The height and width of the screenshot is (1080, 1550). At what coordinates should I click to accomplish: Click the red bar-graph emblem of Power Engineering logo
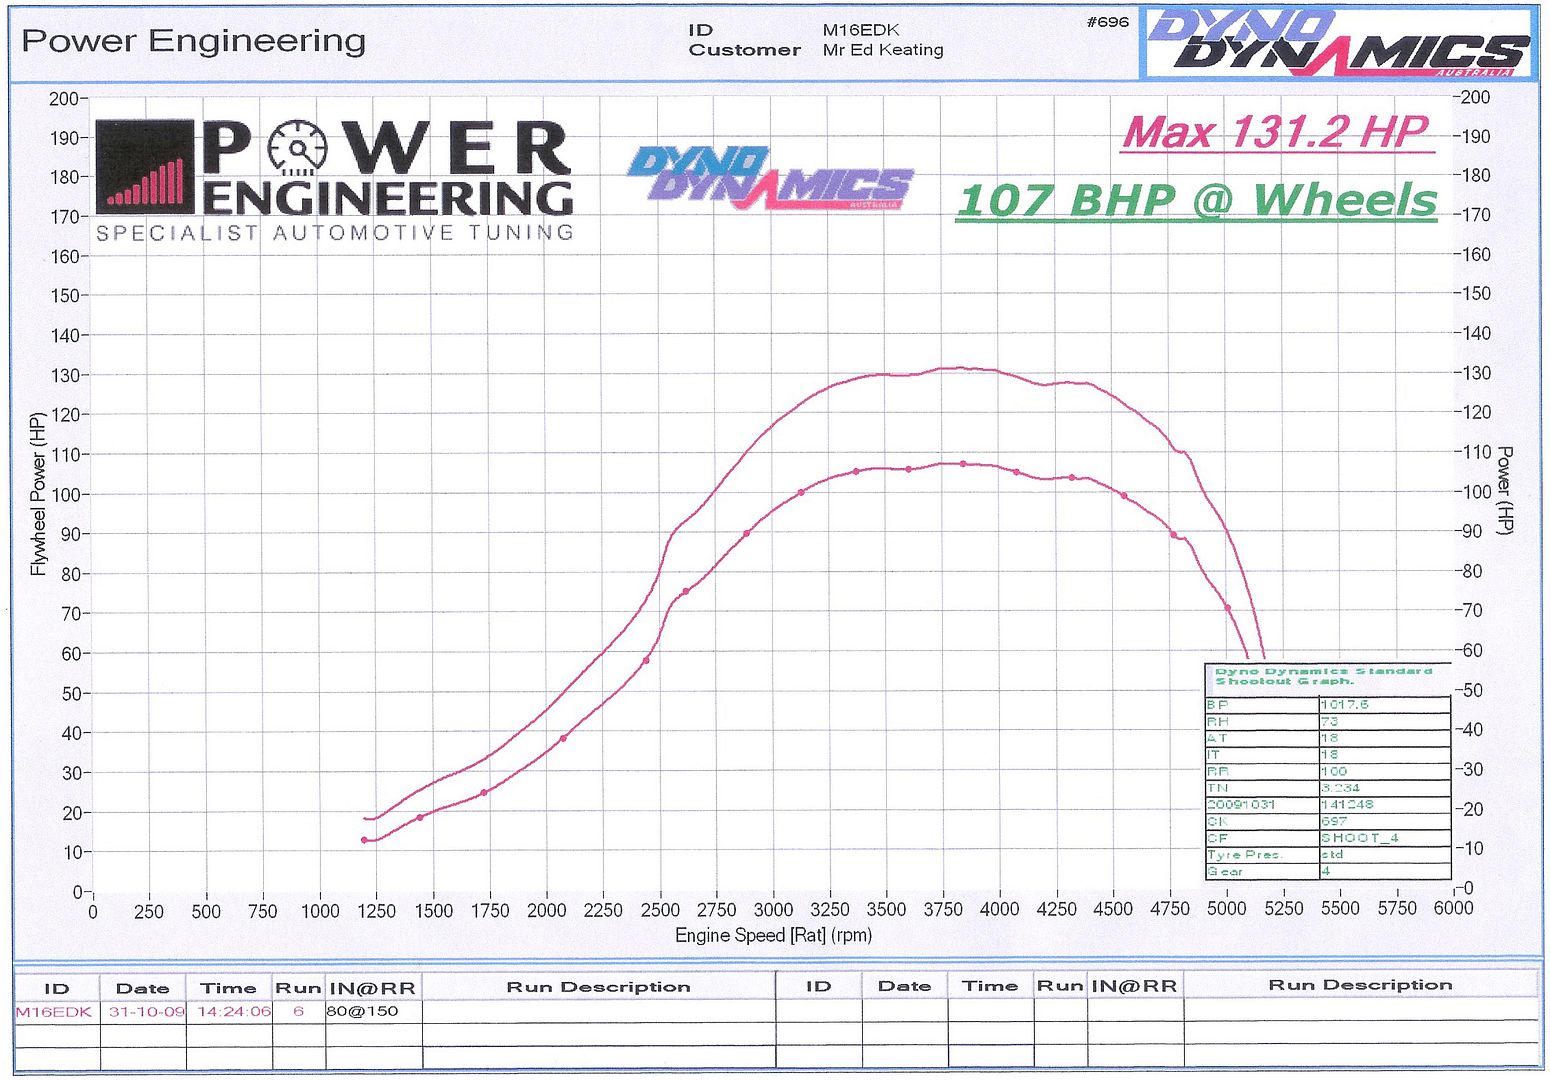[x=145, y=167]
